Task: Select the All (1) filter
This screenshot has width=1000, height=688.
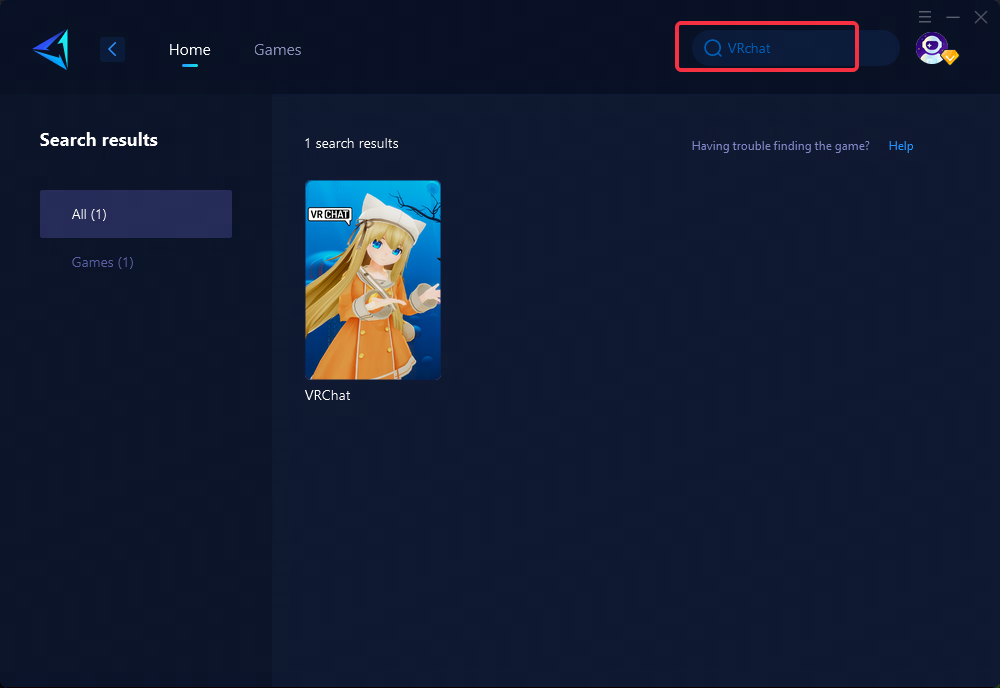Action: tap(136, 214)
